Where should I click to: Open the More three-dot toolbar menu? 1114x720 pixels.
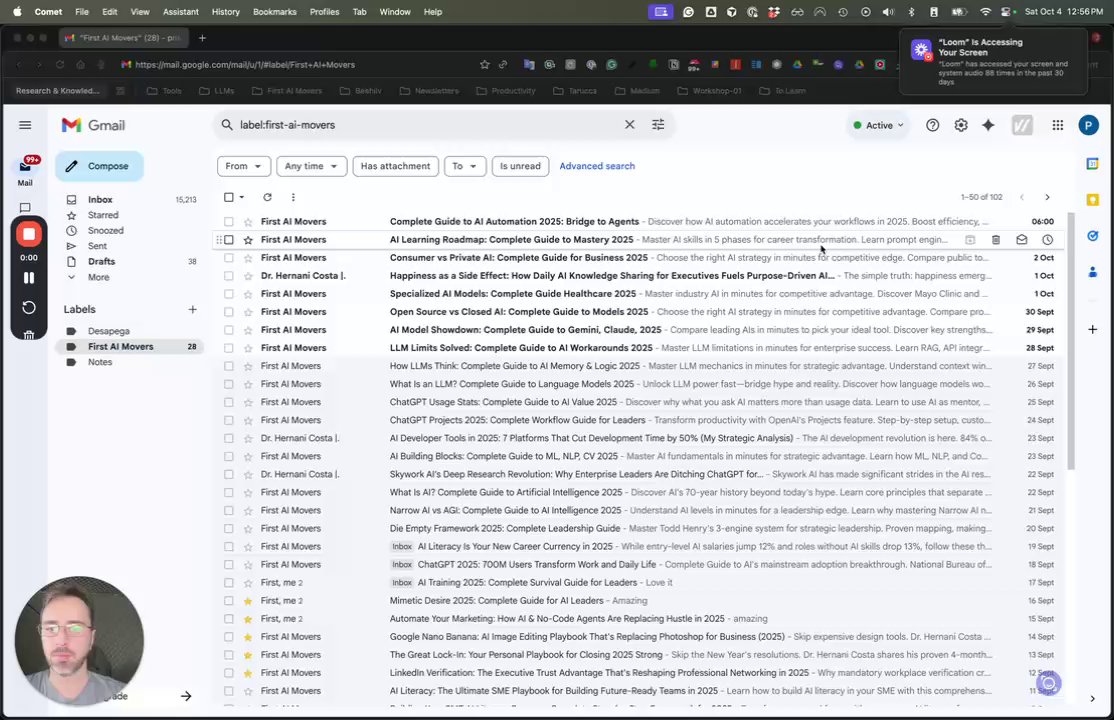[293, 197]
